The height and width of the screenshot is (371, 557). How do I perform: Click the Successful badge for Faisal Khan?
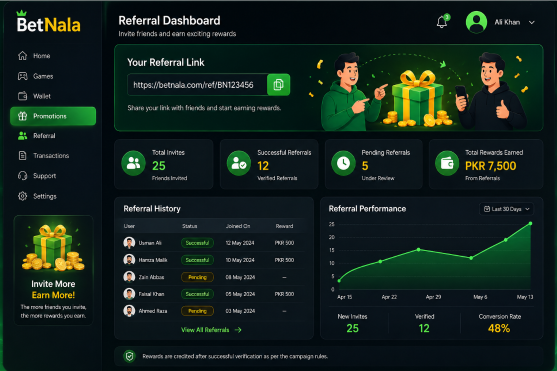tap(197, 294)
